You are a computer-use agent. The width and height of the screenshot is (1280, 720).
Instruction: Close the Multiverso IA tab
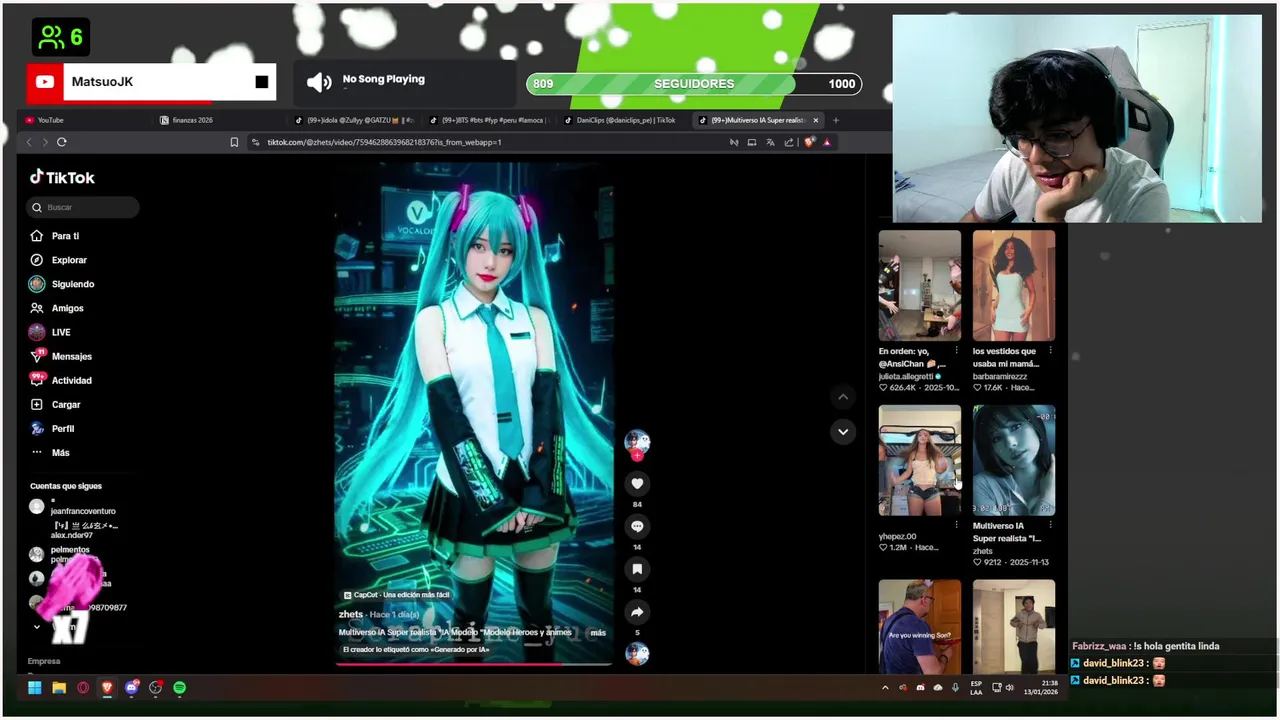coord(815,120)
